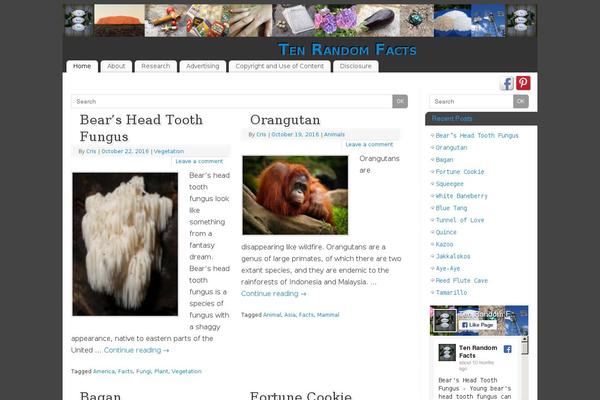Open the Research tab

click(x=155, y=66)
